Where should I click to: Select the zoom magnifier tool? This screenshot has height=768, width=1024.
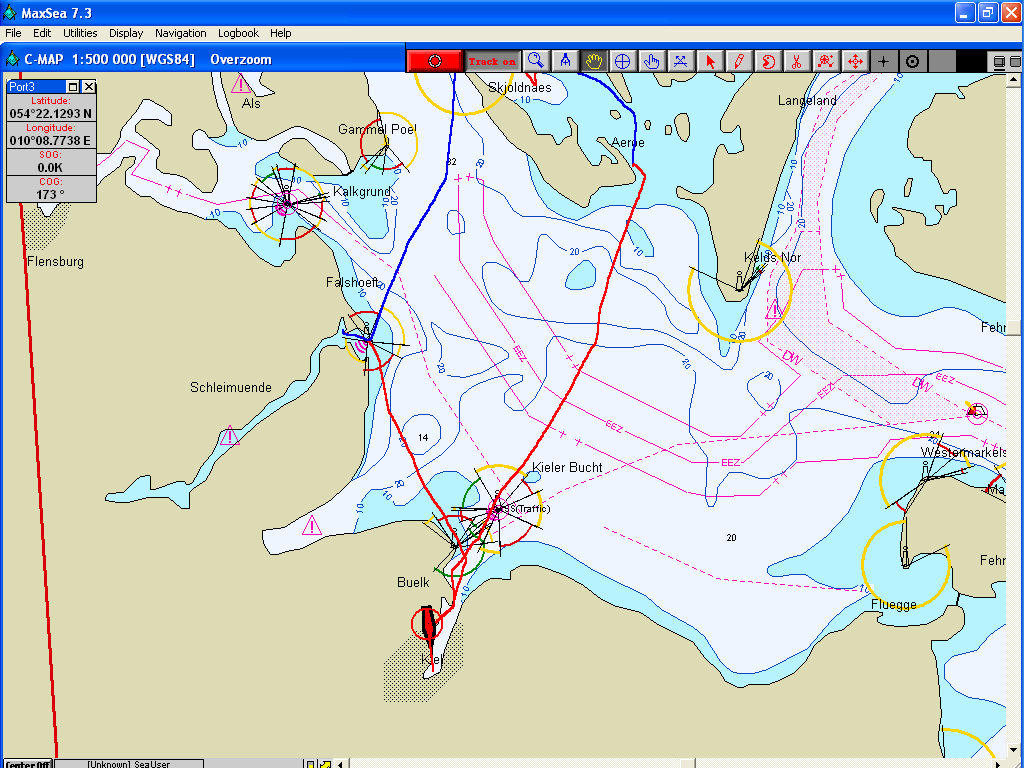pyautogui.click(x=536, y=61)
